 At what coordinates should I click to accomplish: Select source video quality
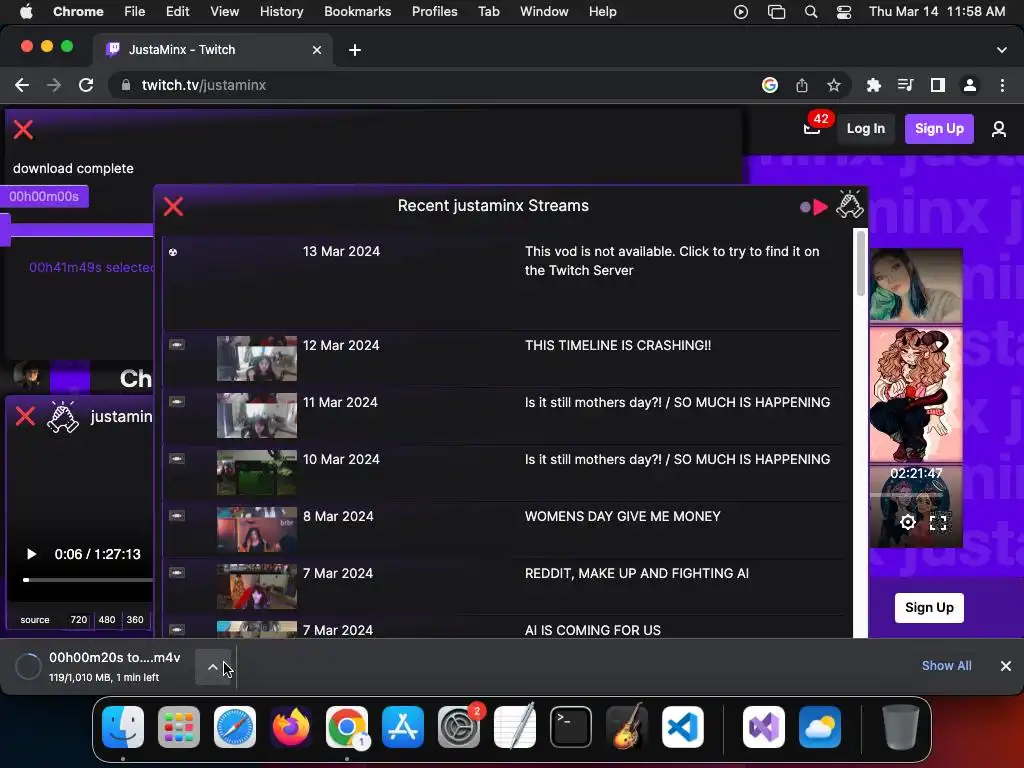(35, 620)
